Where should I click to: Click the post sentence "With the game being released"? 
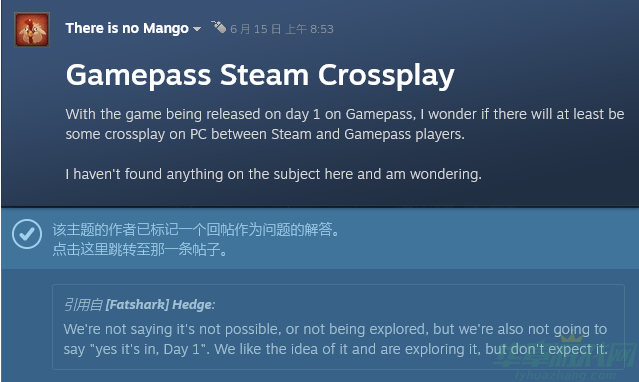point(344,114)
